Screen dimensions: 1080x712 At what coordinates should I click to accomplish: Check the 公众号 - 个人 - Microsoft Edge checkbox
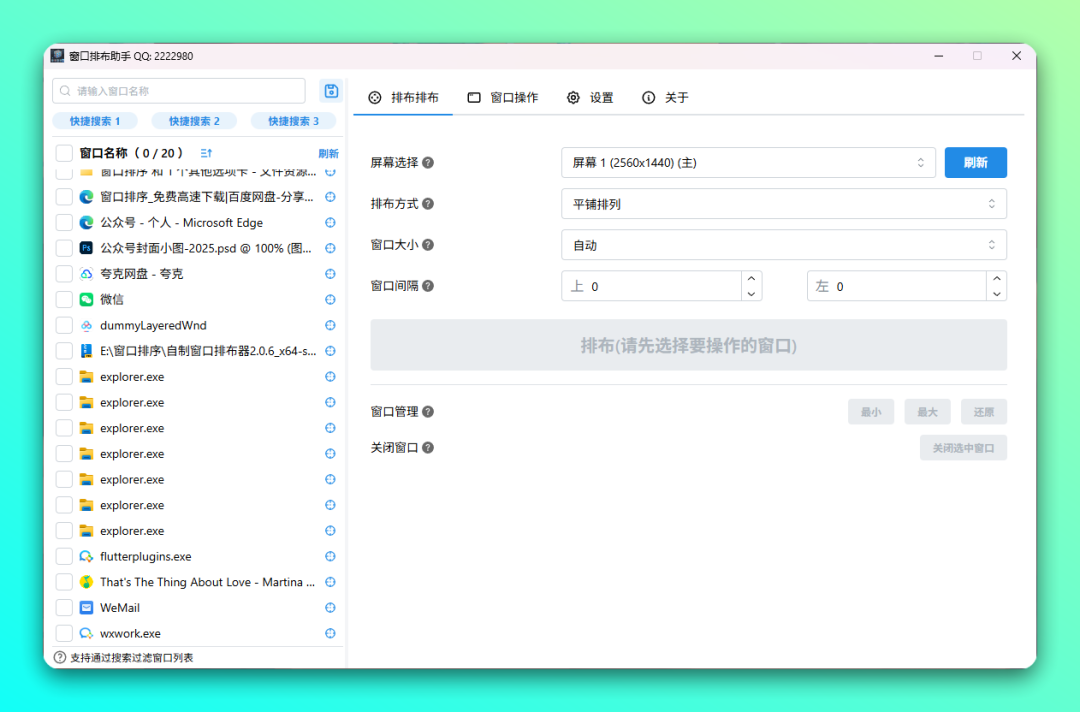click(64, 222)
